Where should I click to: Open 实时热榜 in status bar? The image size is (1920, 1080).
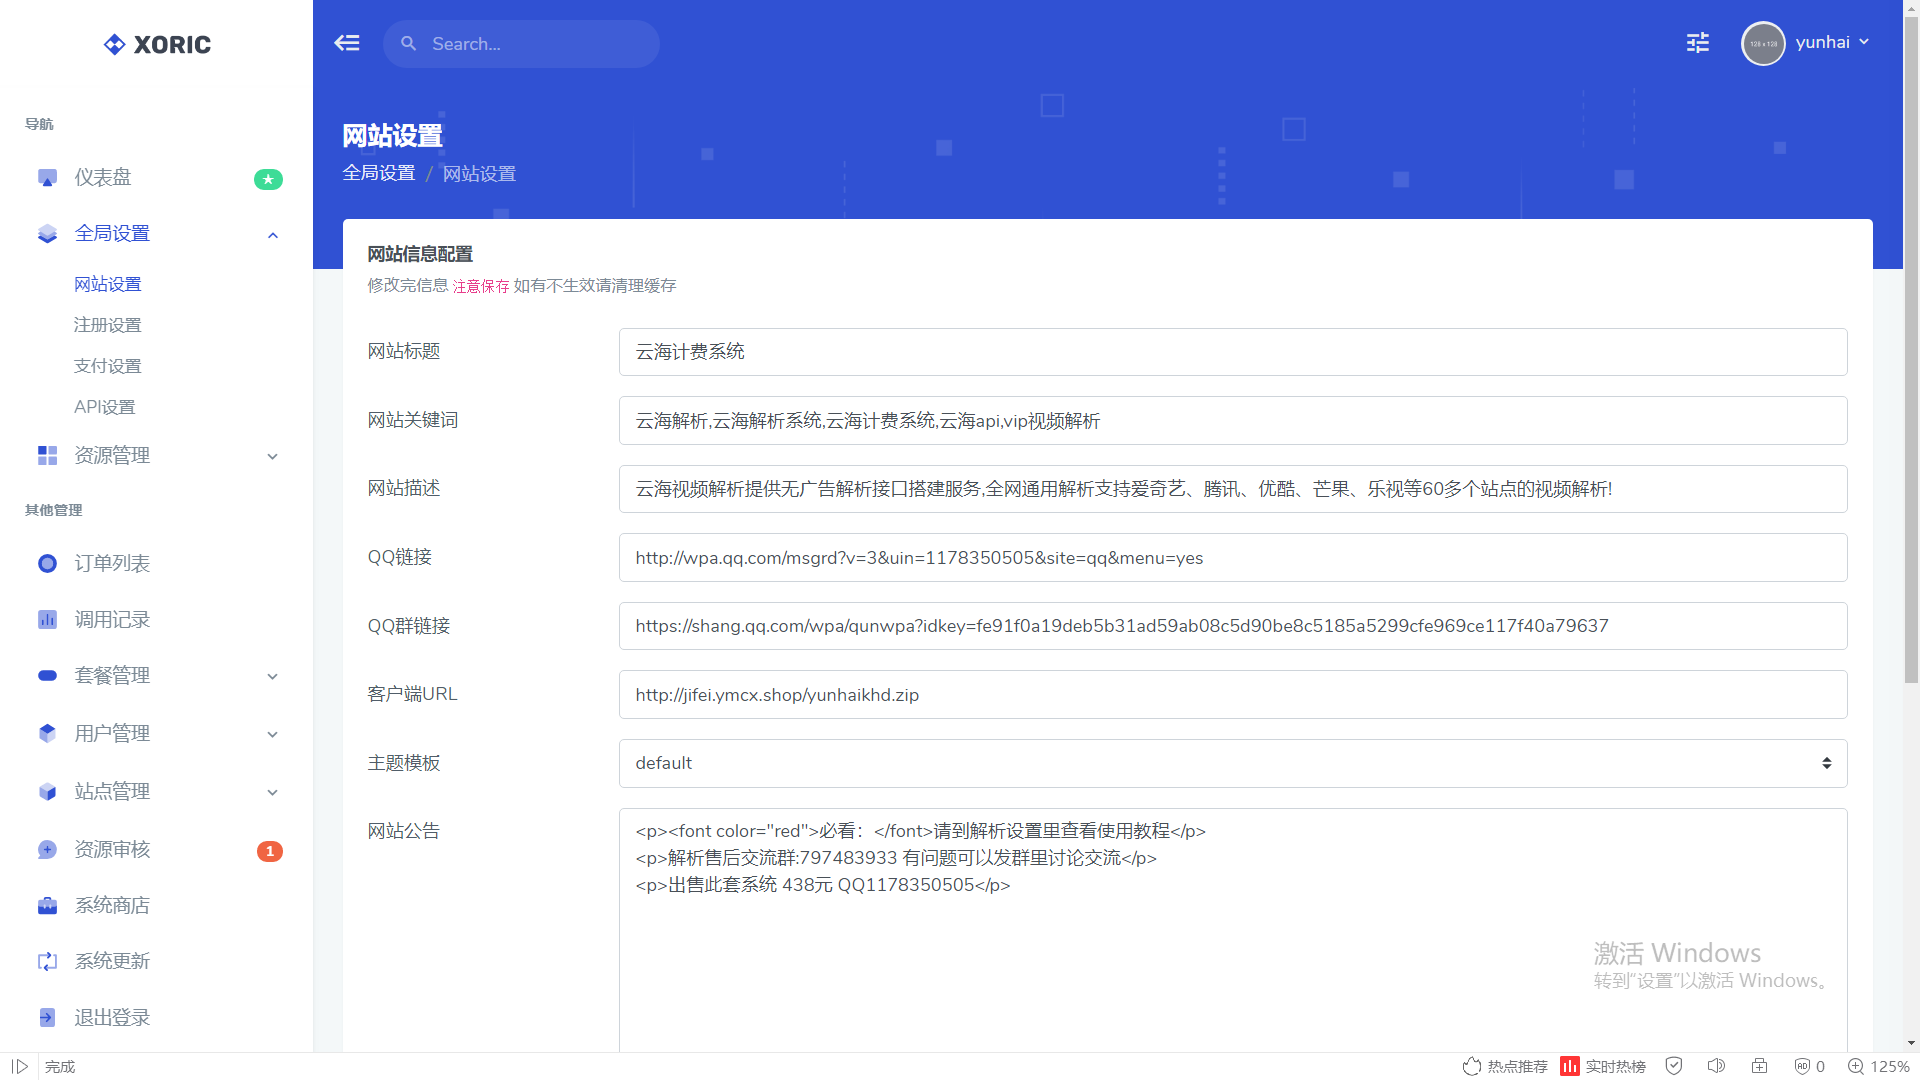pos(1603,1066)
